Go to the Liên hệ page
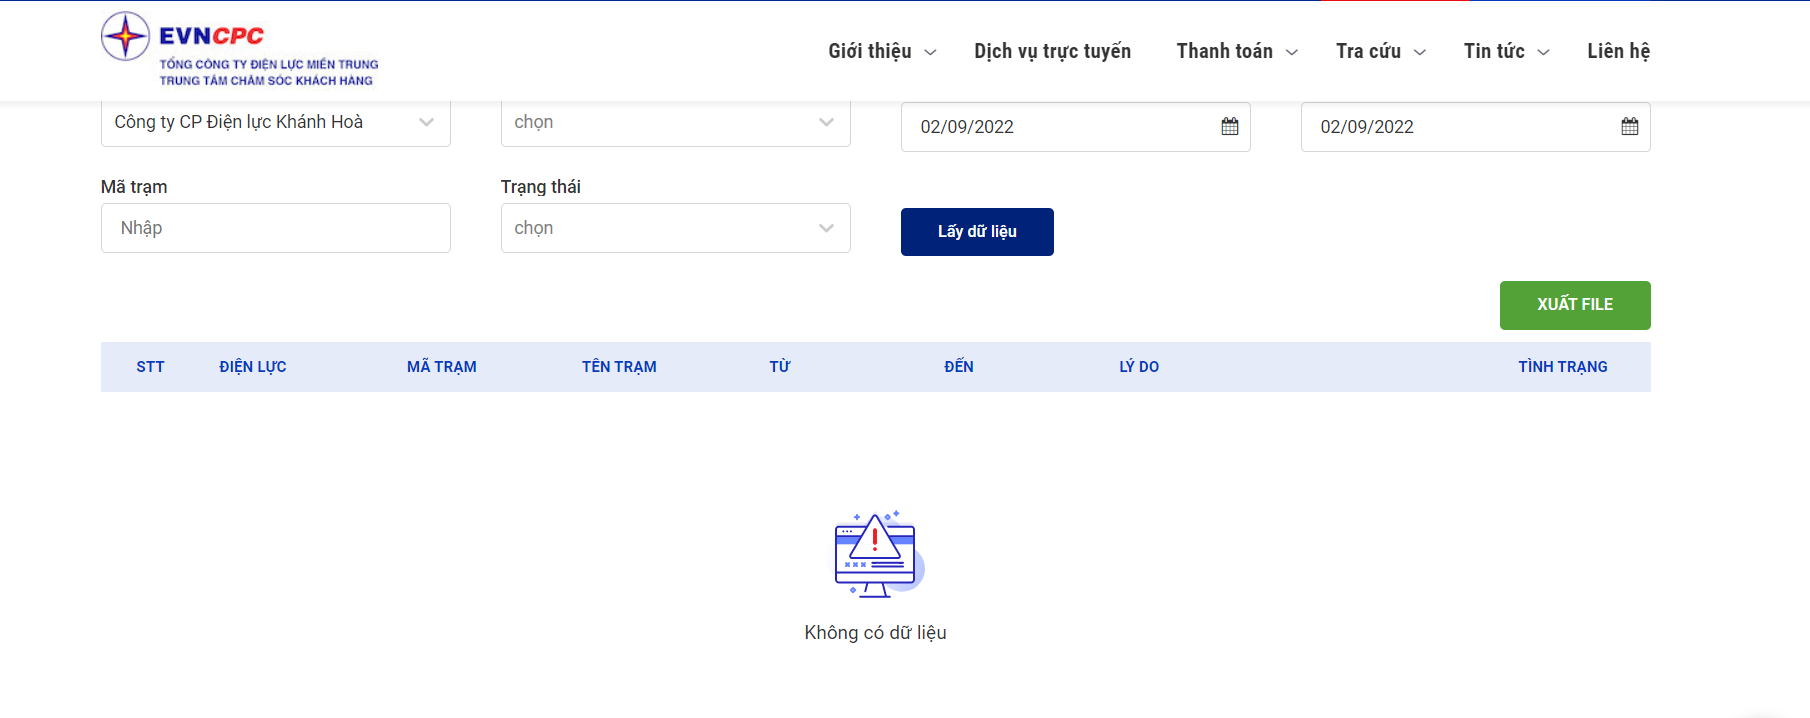Image resolution: width=1810 pixels, height=718 pixels. 1618,51
